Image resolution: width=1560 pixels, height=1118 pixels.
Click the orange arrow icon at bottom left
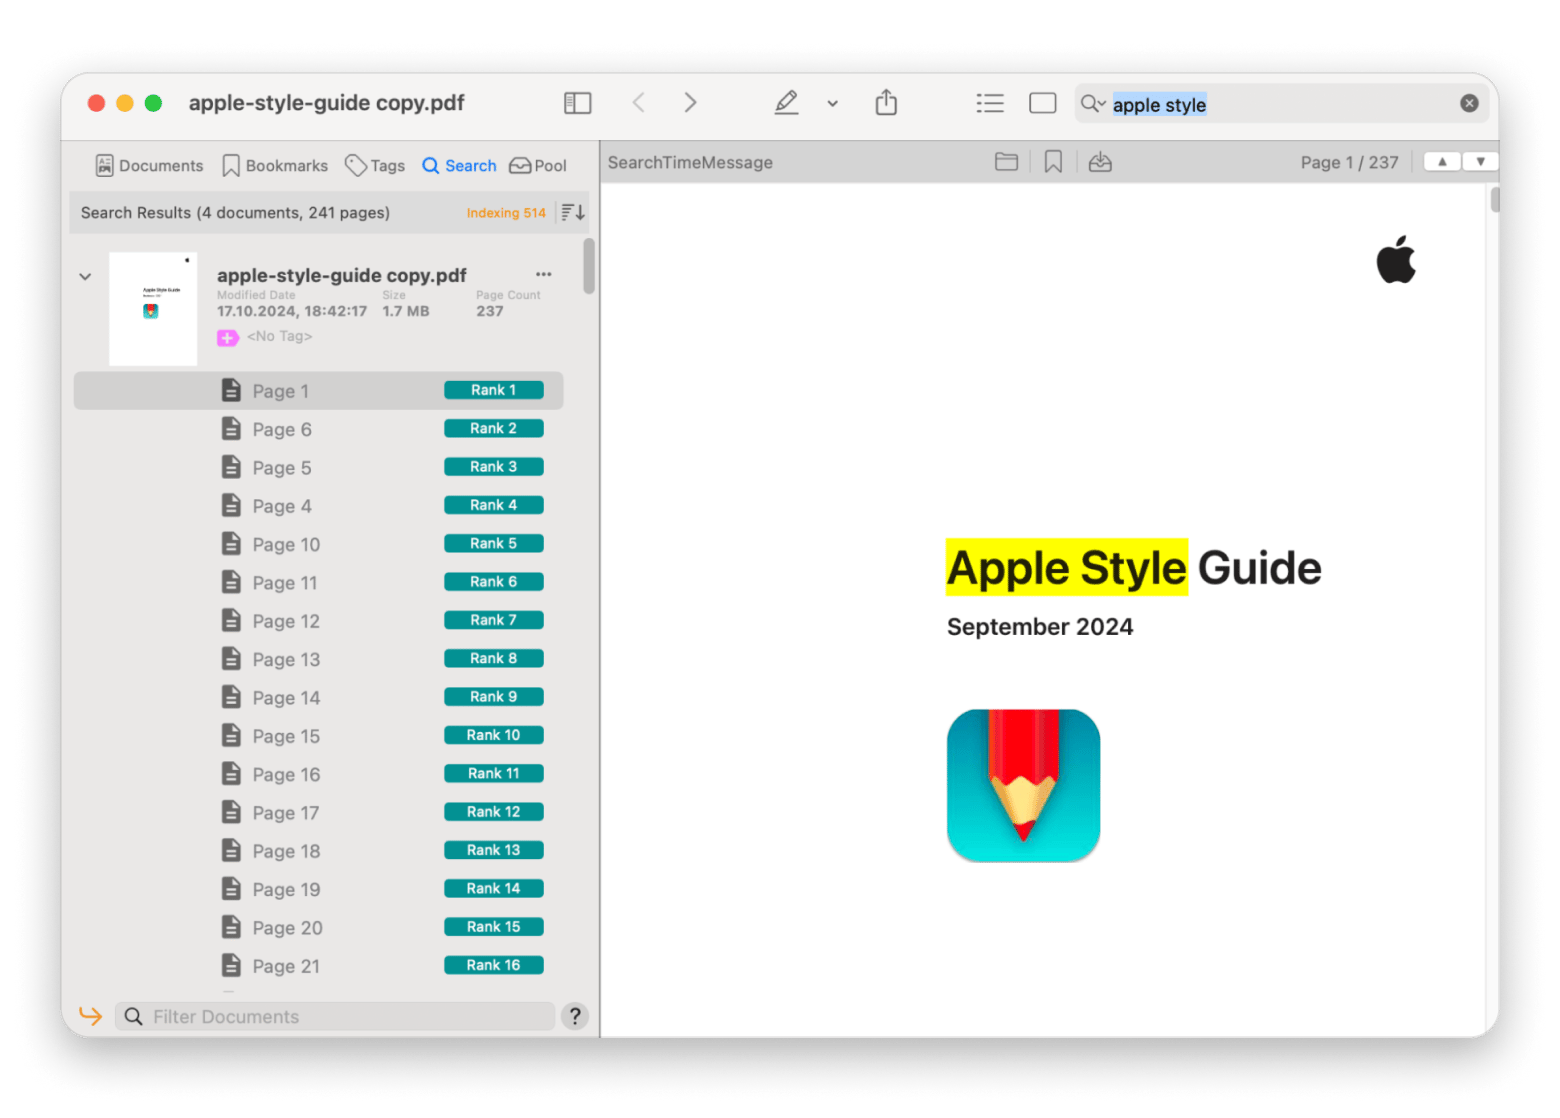(x=90, y=1016)
